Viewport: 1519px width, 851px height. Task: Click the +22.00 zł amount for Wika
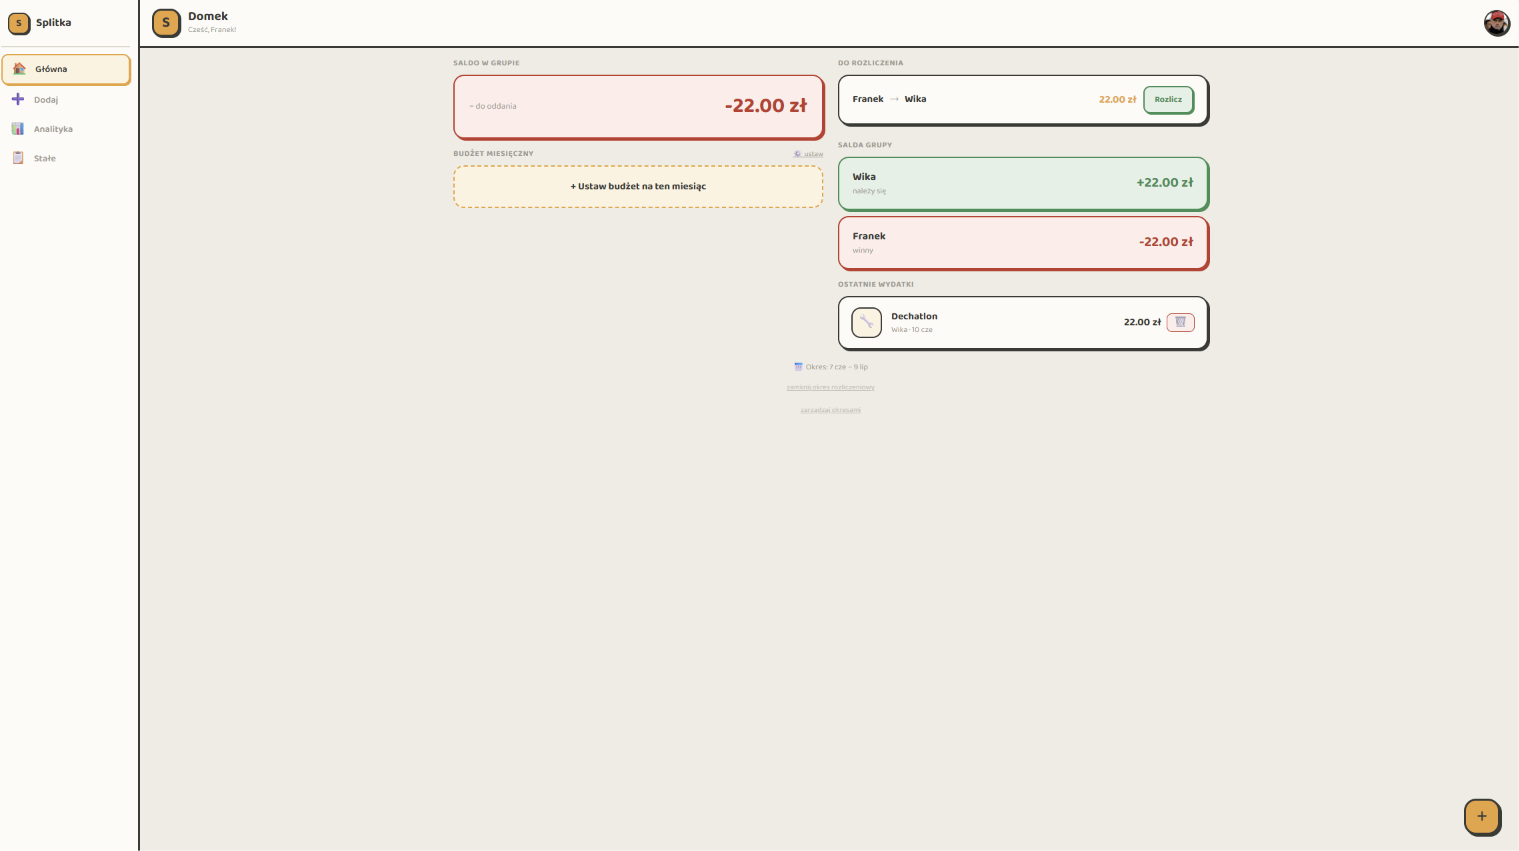click(1165, 183)
